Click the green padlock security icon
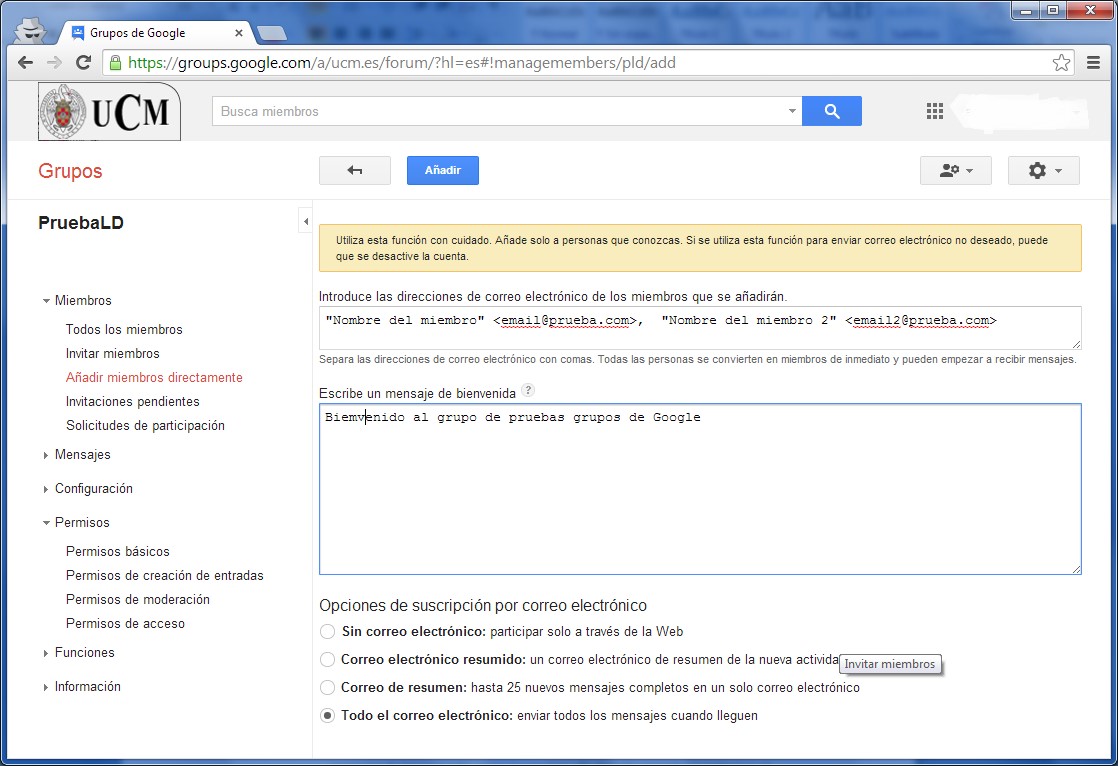 point(115,63)
